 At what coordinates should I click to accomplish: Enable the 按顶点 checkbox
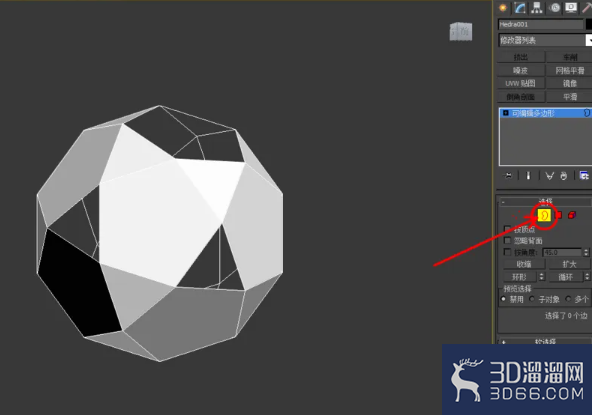508,229
